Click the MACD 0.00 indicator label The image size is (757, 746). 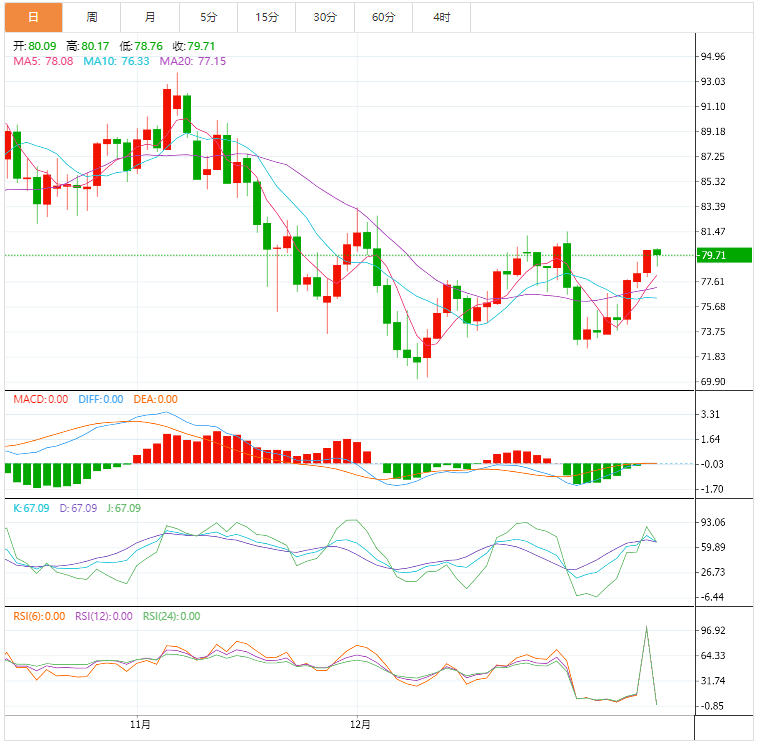(41, 399)
